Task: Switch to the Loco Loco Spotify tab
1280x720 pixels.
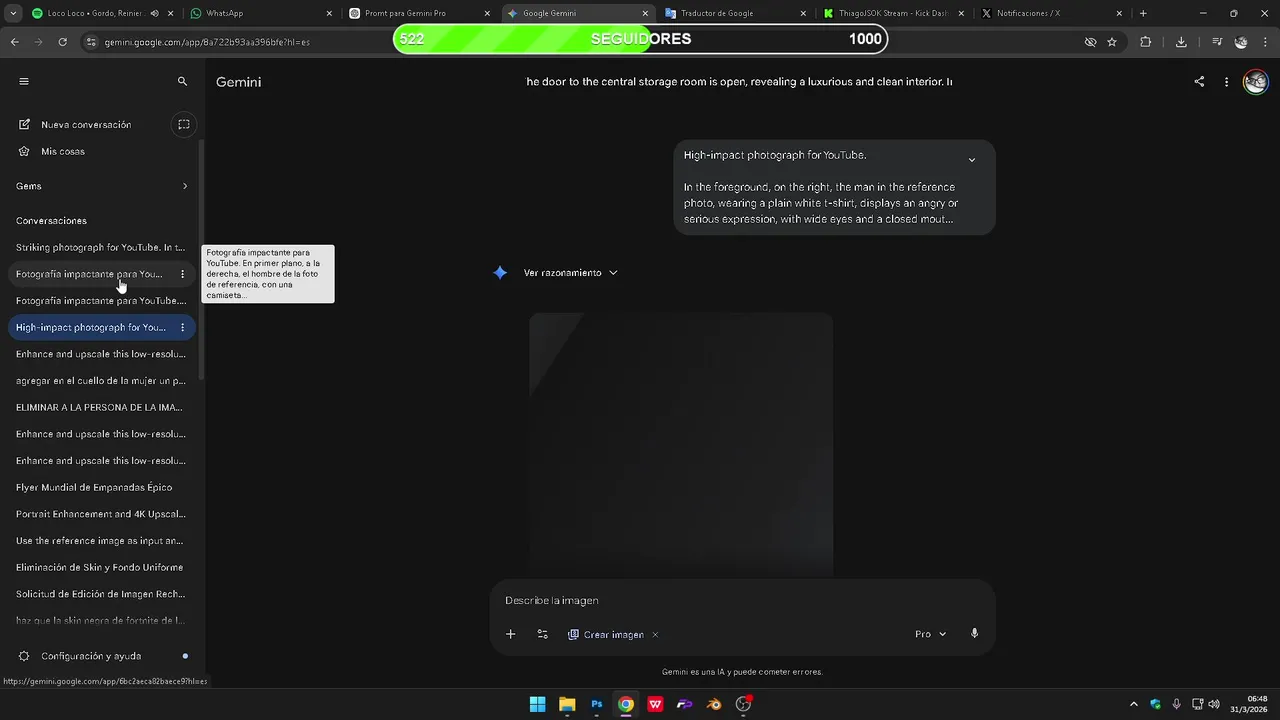Action: (95, 14)
